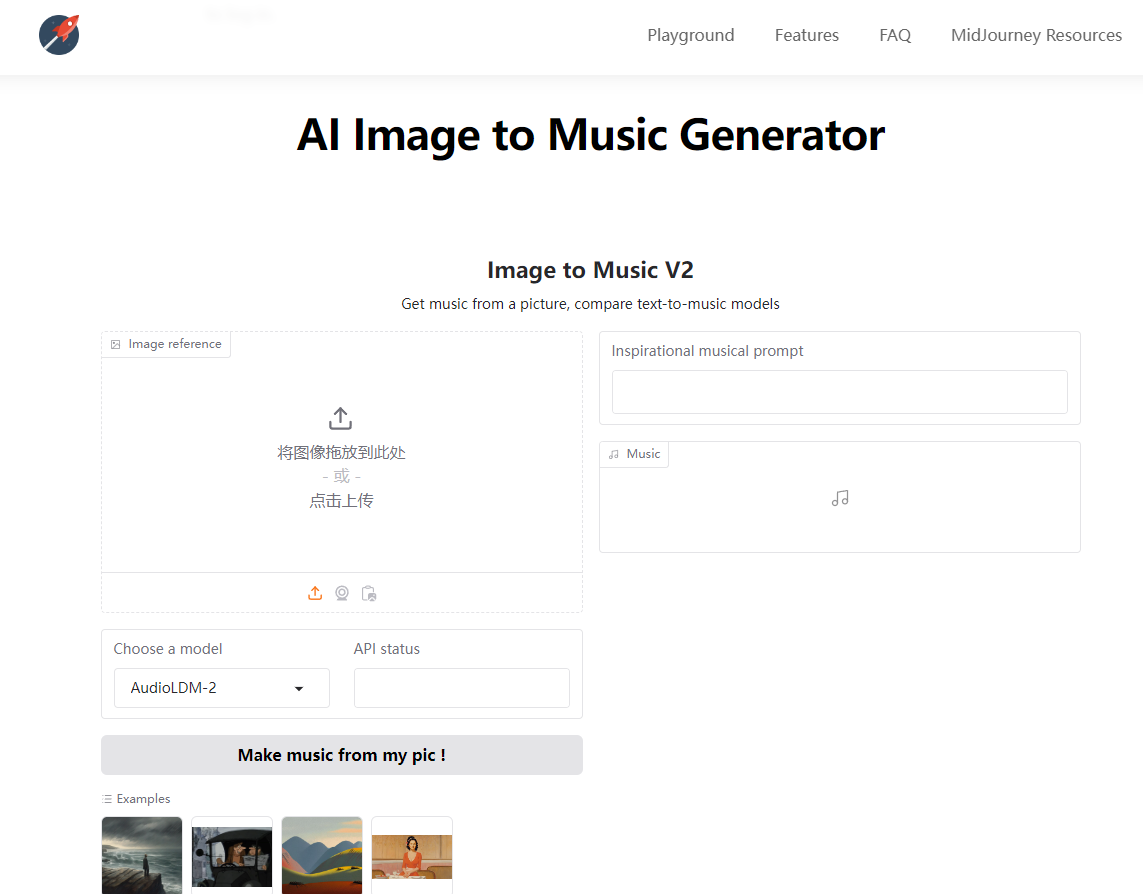Open MidJourney Resources nav link

tap(1036, 35)
